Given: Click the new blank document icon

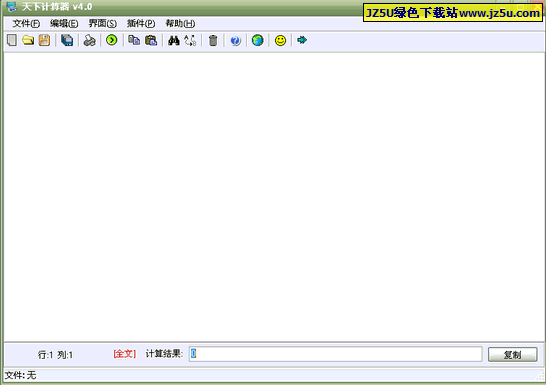Looking at the screenshot, I should click(12, 40).
